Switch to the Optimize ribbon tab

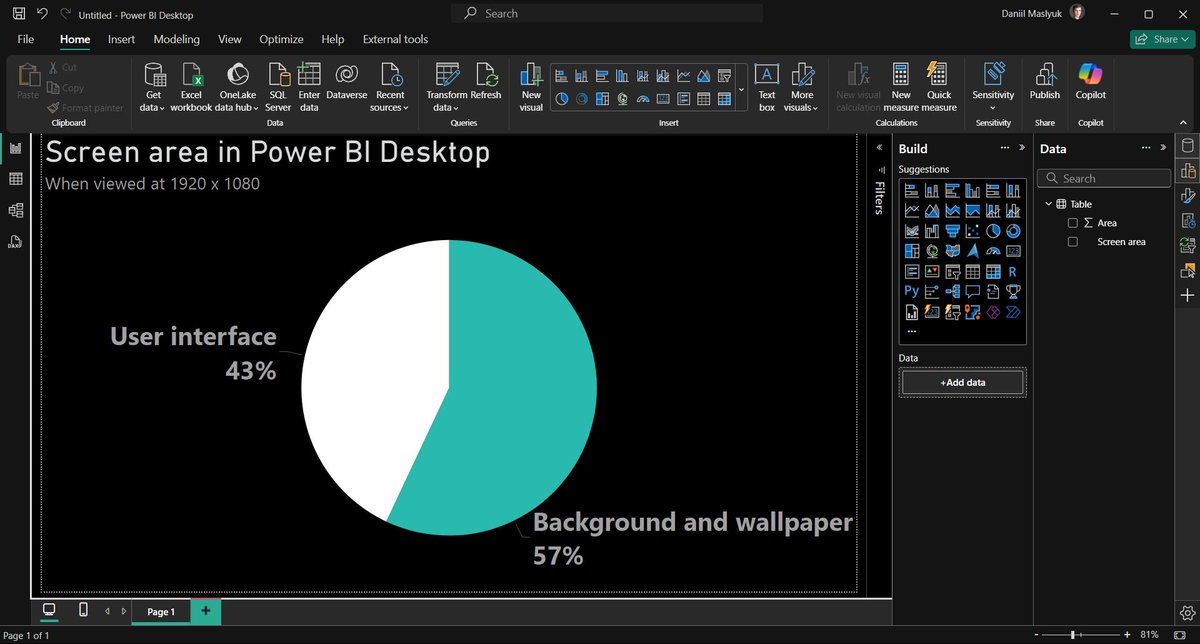(281, 39)
